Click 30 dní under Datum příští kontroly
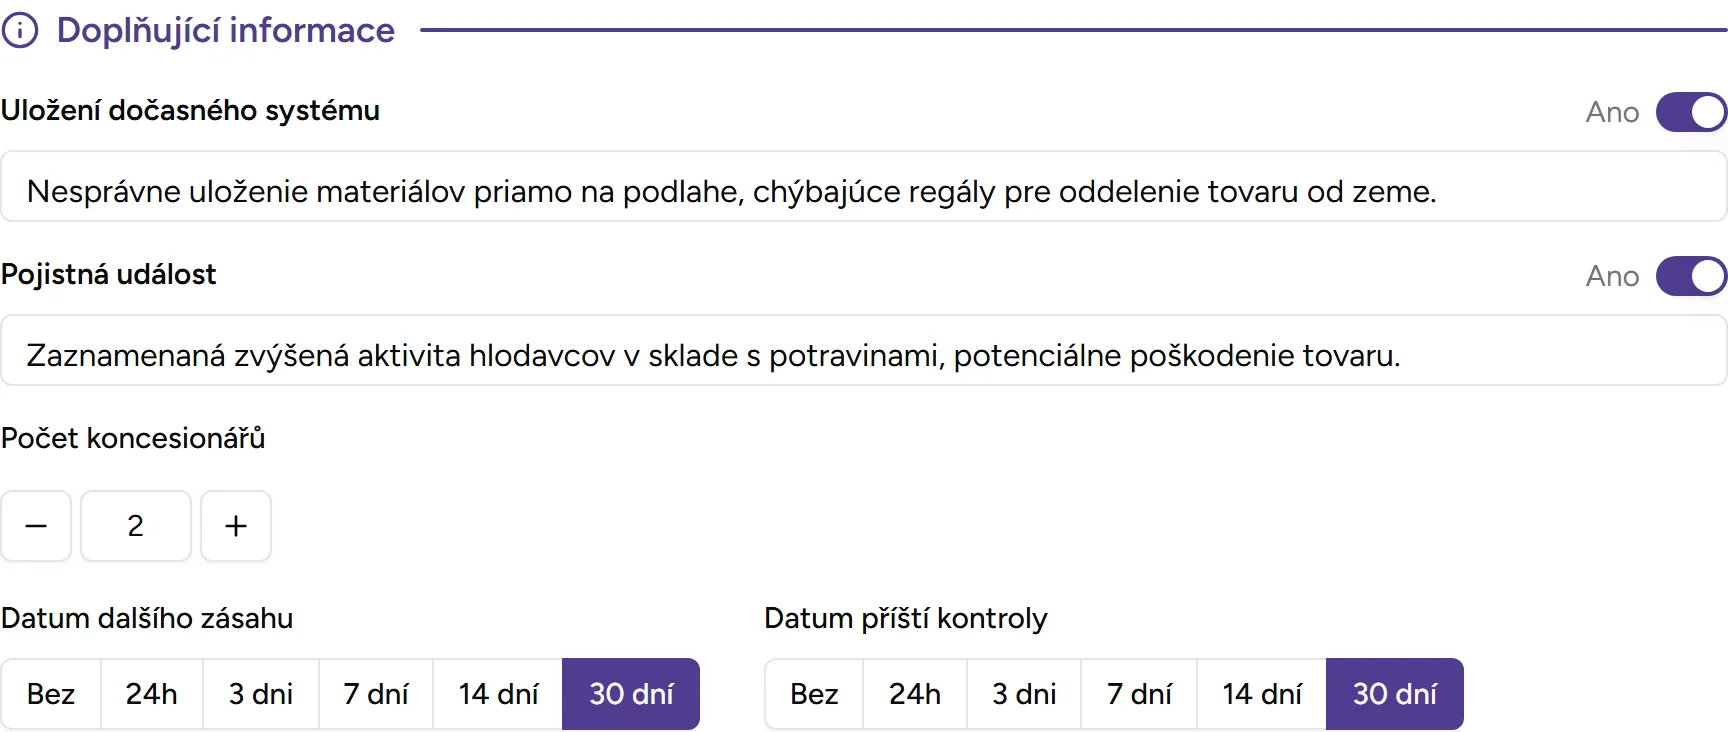Screen dimensions: 1728x732 [x=1395, y=694]
